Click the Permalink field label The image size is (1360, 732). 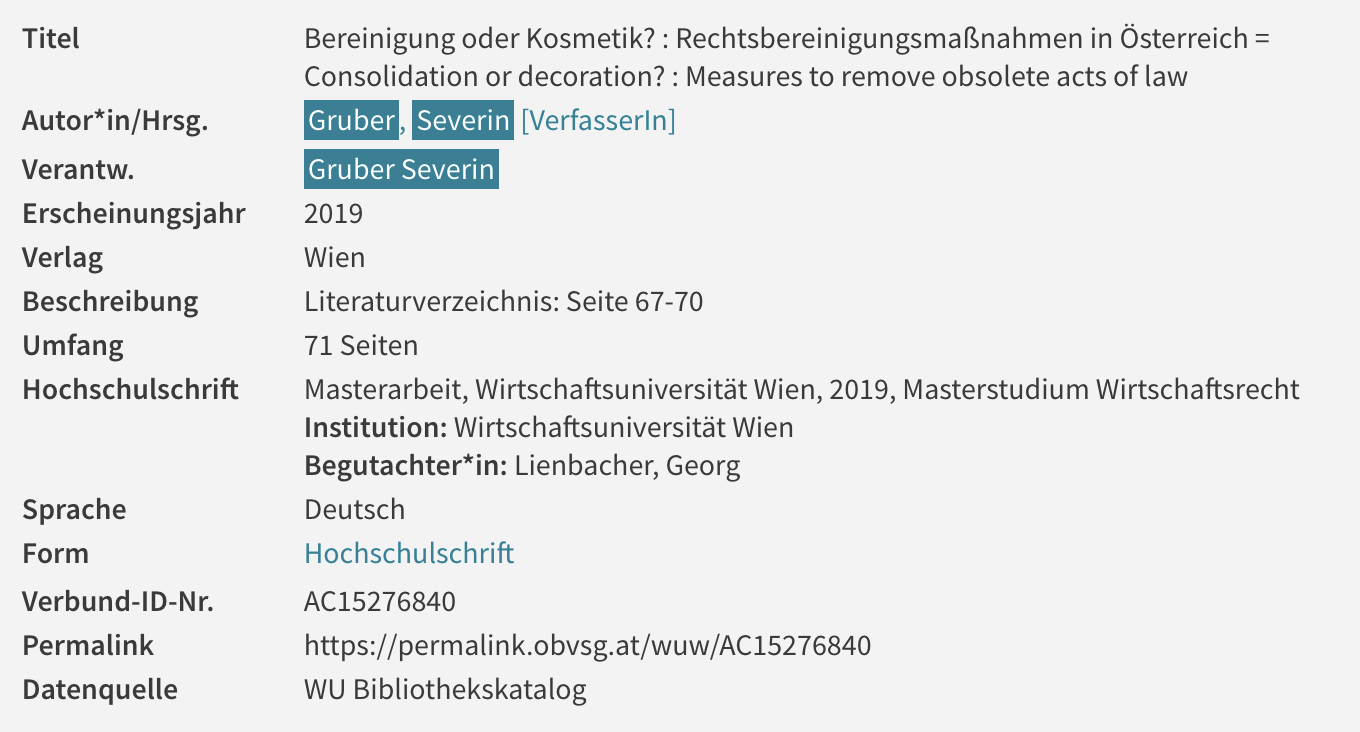88,645
